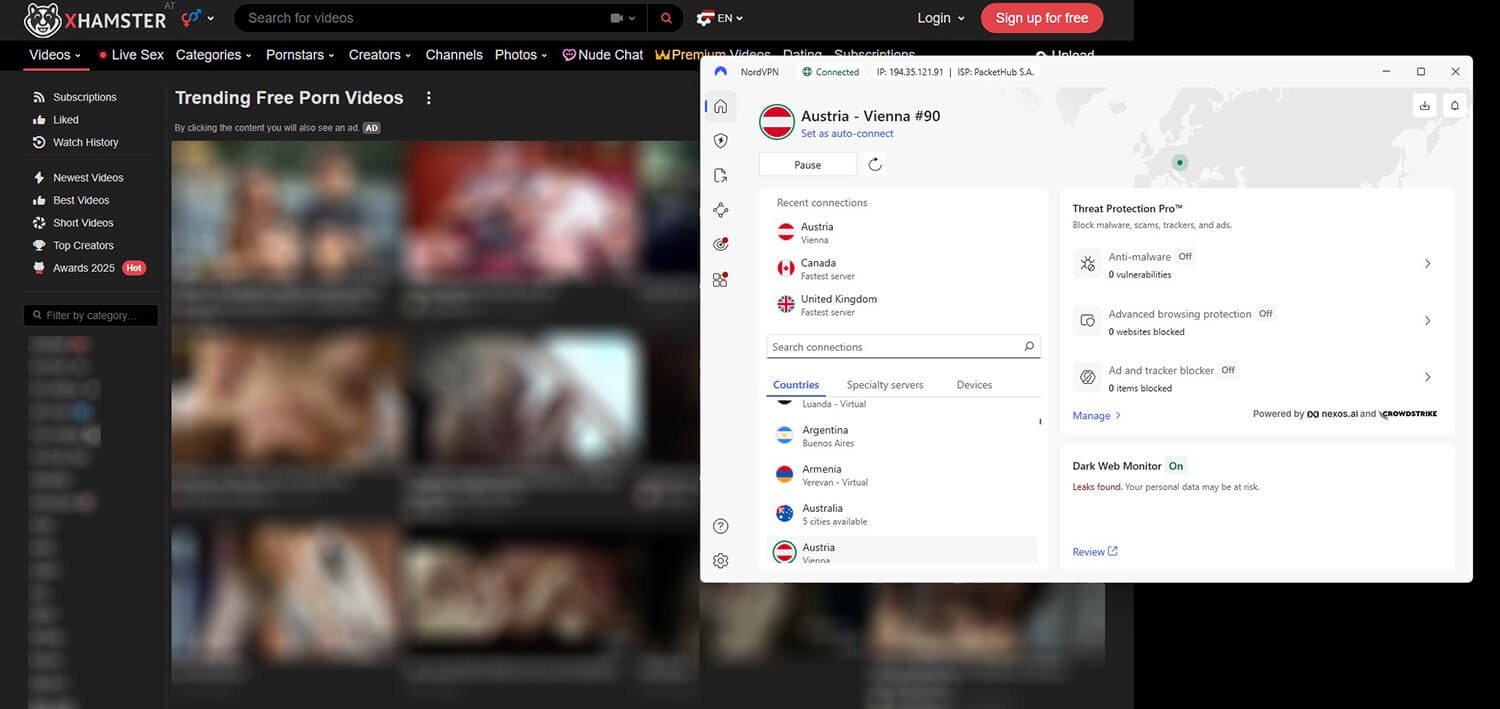1500x709 pixels.
Task: Select Armenia Yerevan - Virtual in countries list
Action: (x=903, y=475)
